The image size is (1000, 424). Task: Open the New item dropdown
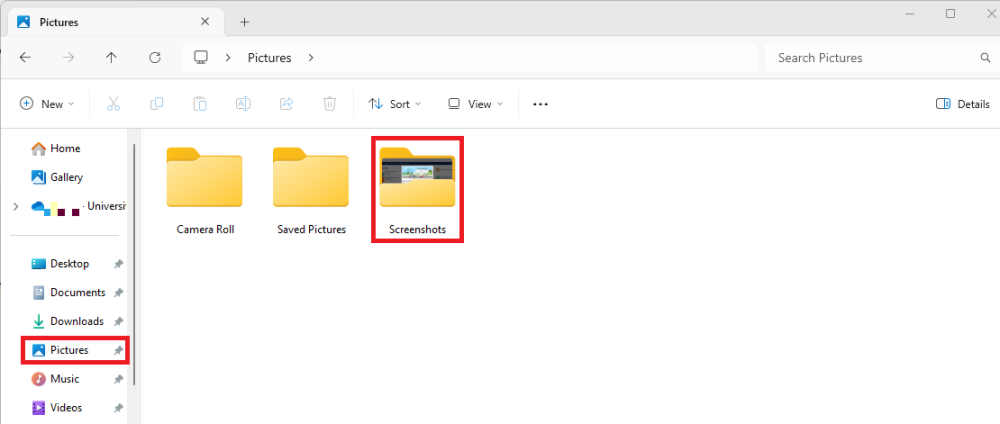[47, 104]
